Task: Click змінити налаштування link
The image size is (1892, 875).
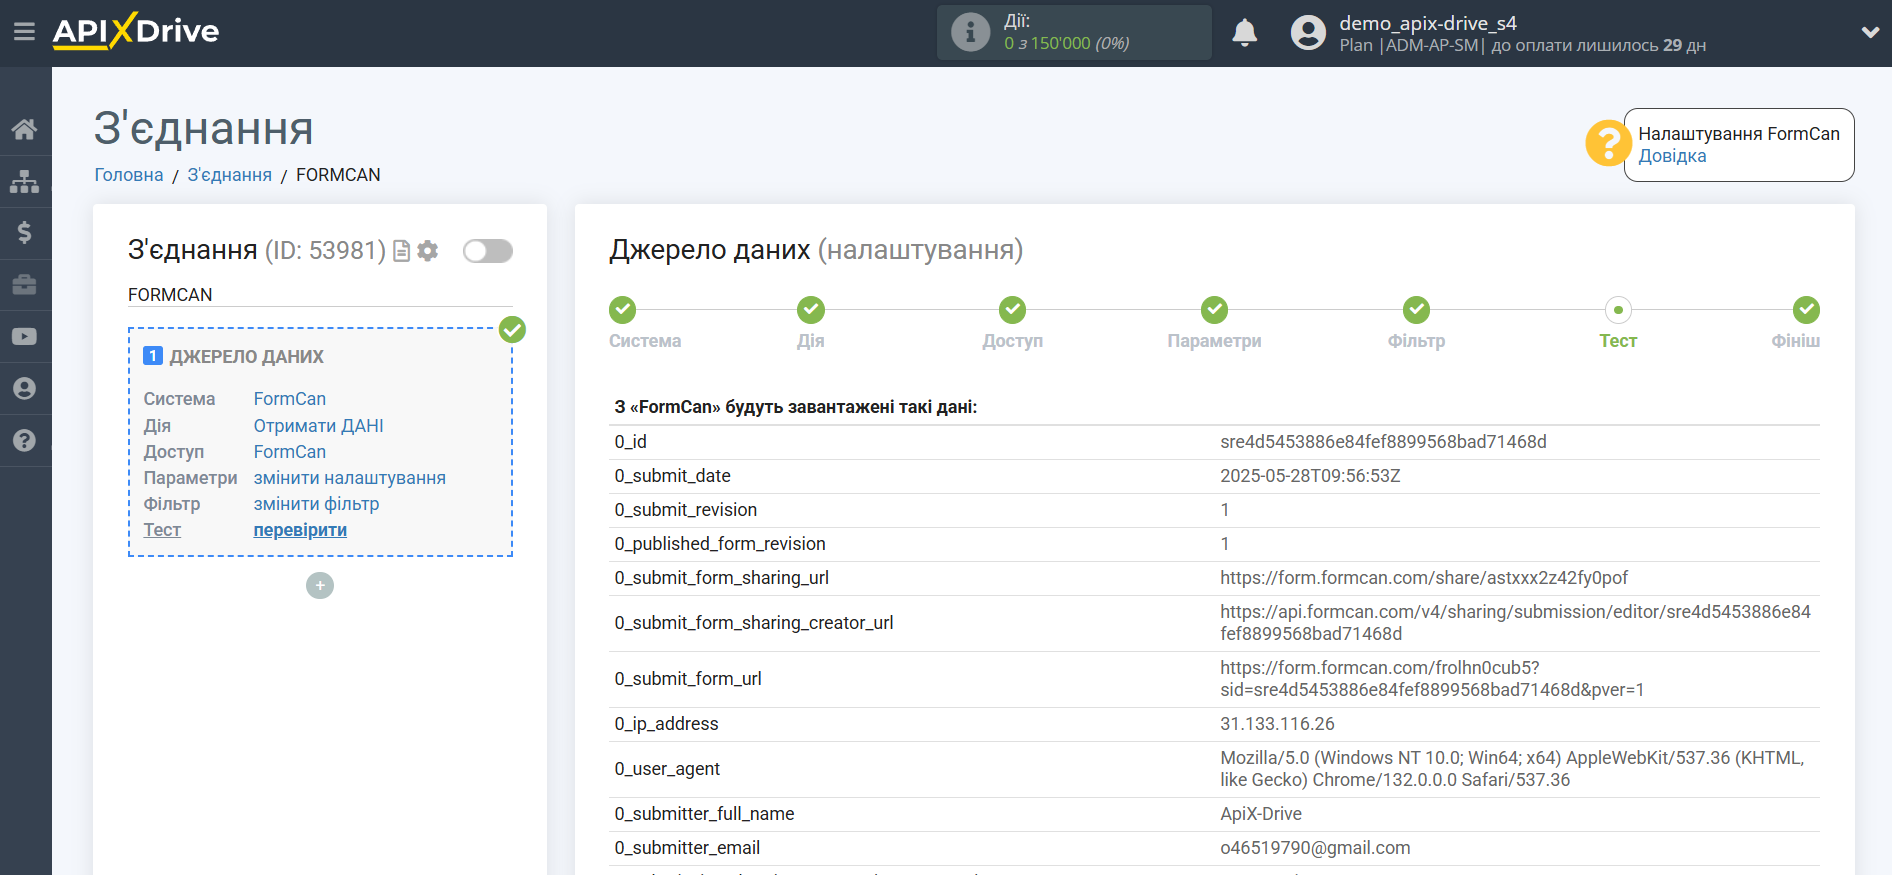Action: (x=350, y=478)
